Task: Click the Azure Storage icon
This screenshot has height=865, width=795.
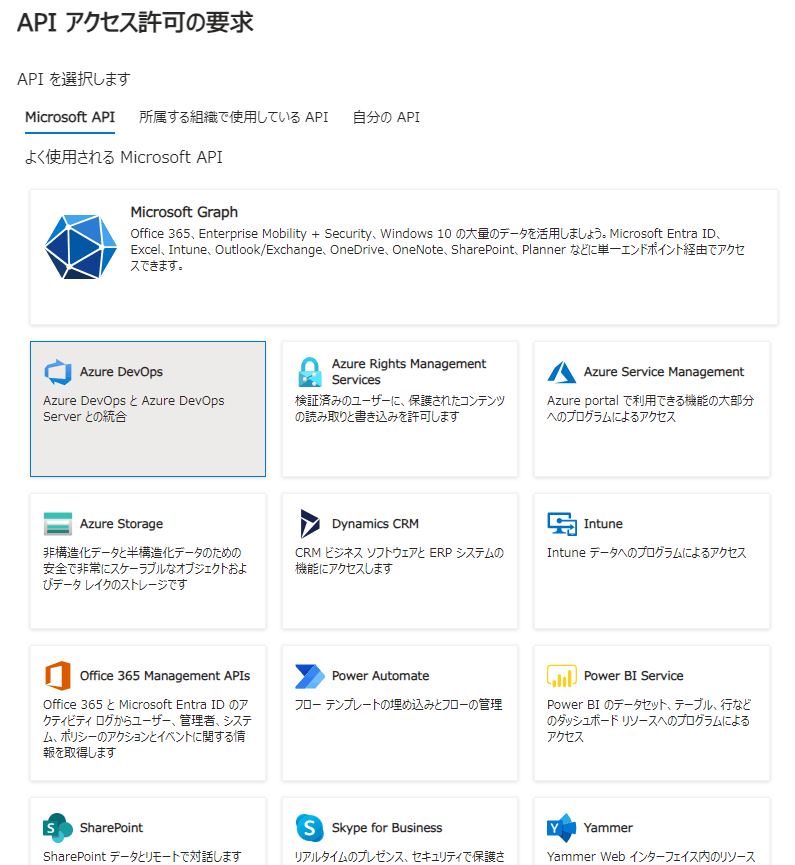Action: 58,524
